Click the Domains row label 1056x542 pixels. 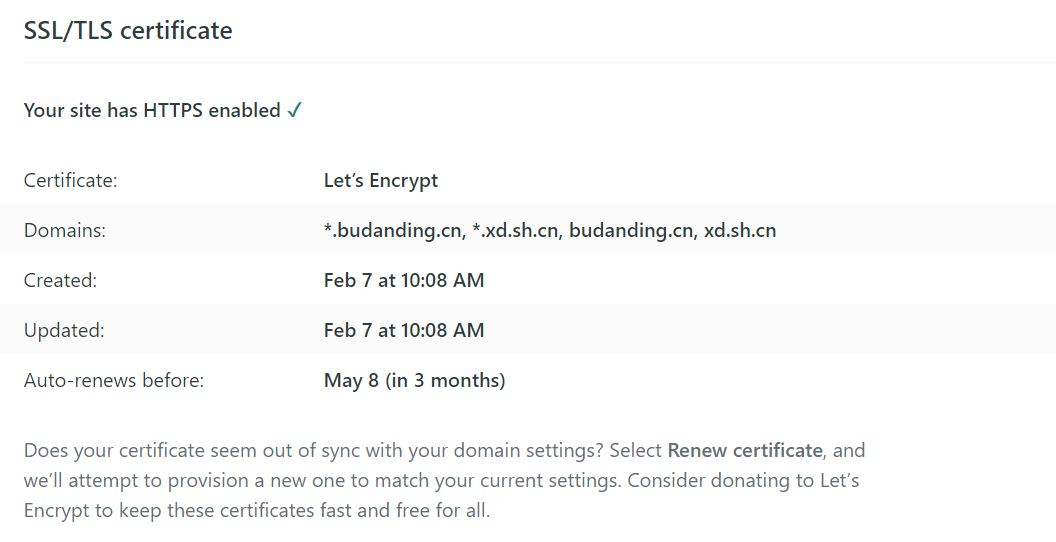[x=64, y=231]
